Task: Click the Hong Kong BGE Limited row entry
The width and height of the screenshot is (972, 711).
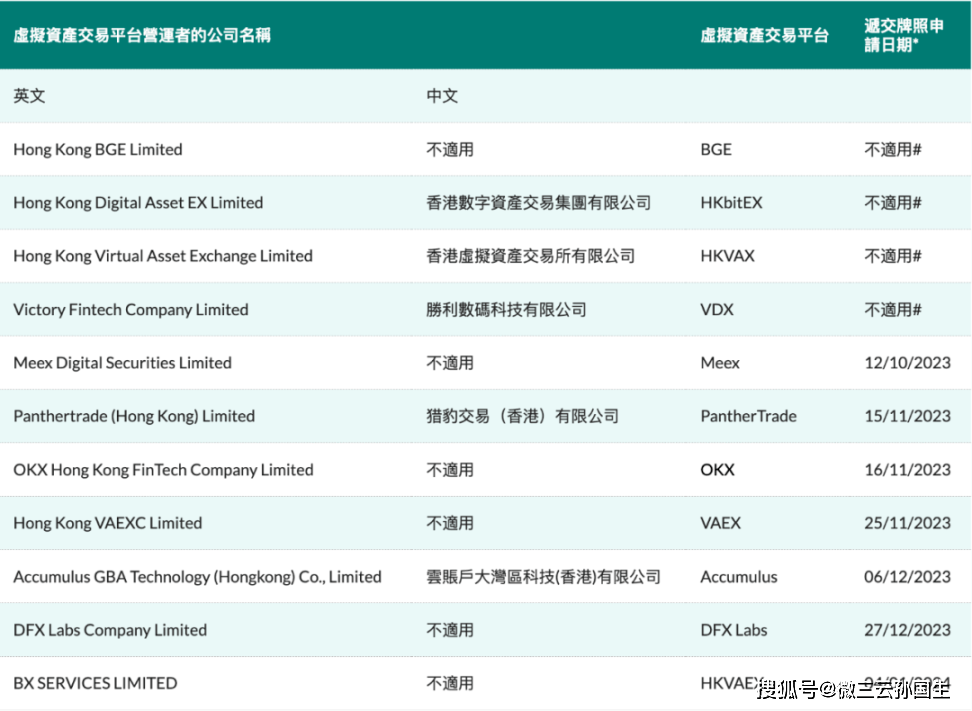Action: coord(97,149)
